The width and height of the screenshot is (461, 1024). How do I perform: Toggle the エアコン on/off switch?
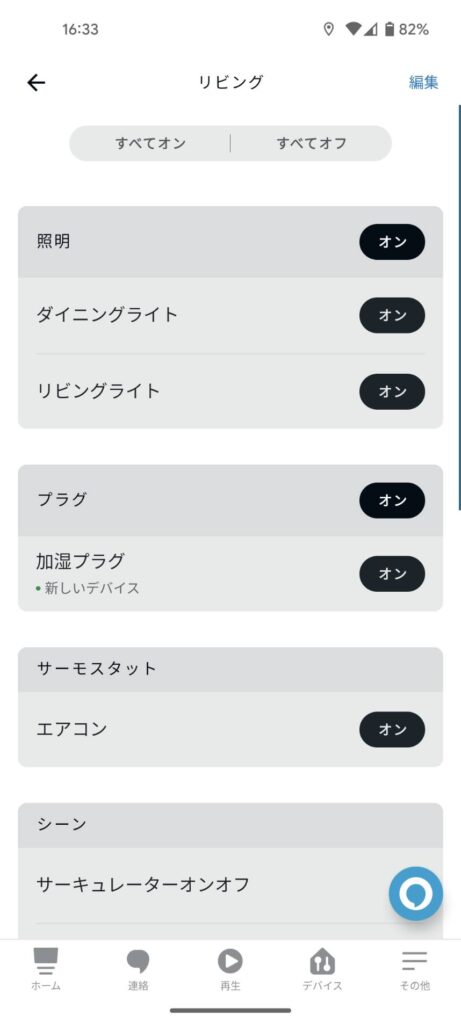pos(392,729)
